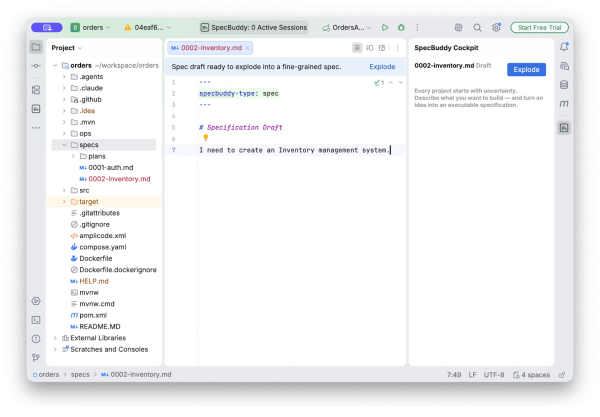Switch editor to editor and preview mode
600x417 pixels.
pos(369,48)
